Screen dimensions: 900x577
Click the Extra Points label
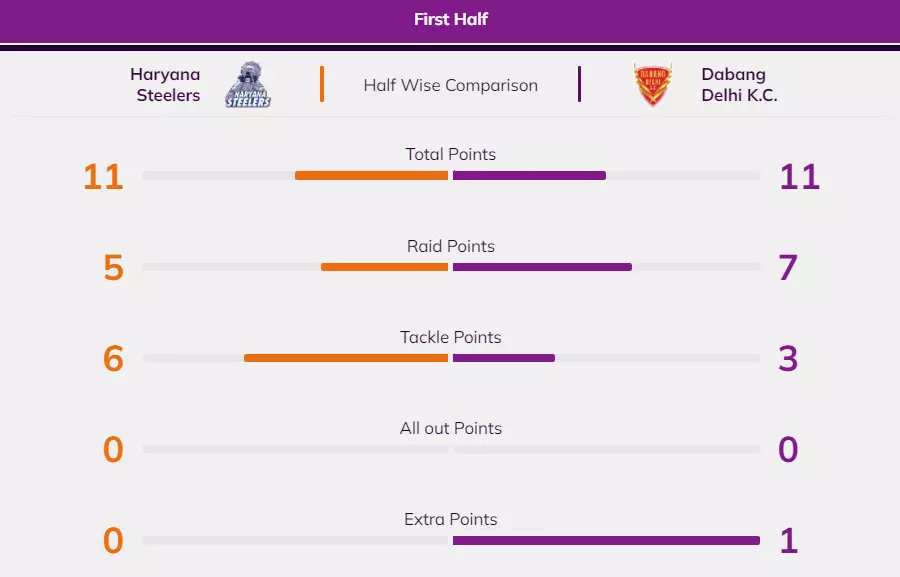(x=450, y=519)
